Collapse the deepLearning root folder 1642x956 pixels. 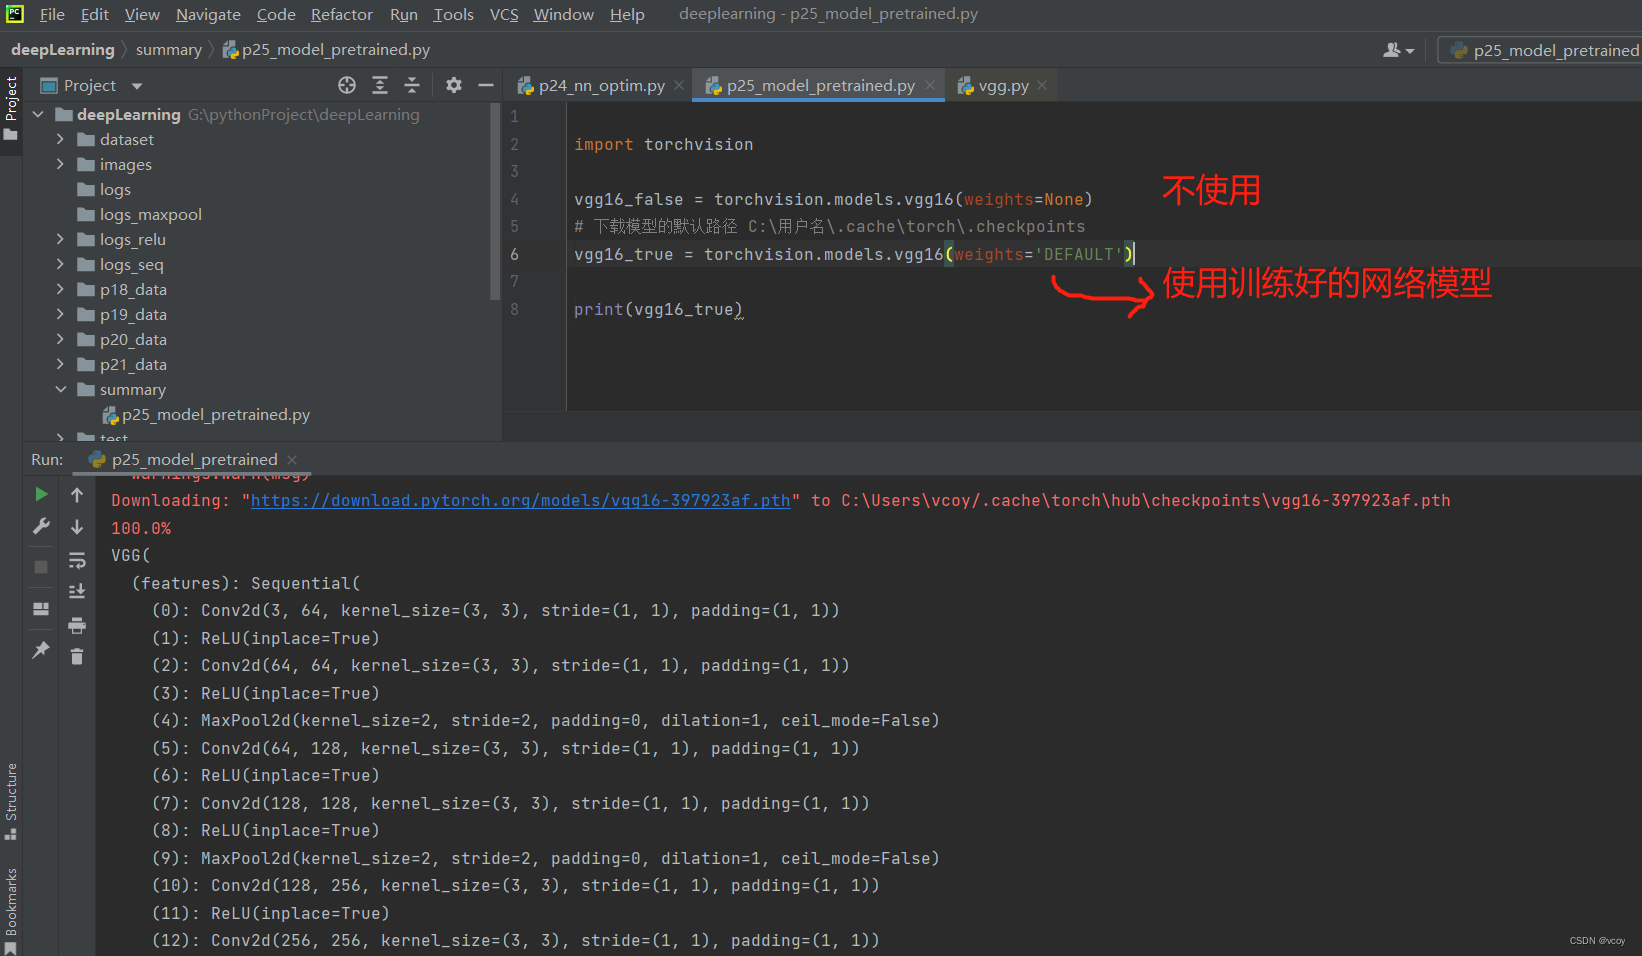tap(38, 114)
